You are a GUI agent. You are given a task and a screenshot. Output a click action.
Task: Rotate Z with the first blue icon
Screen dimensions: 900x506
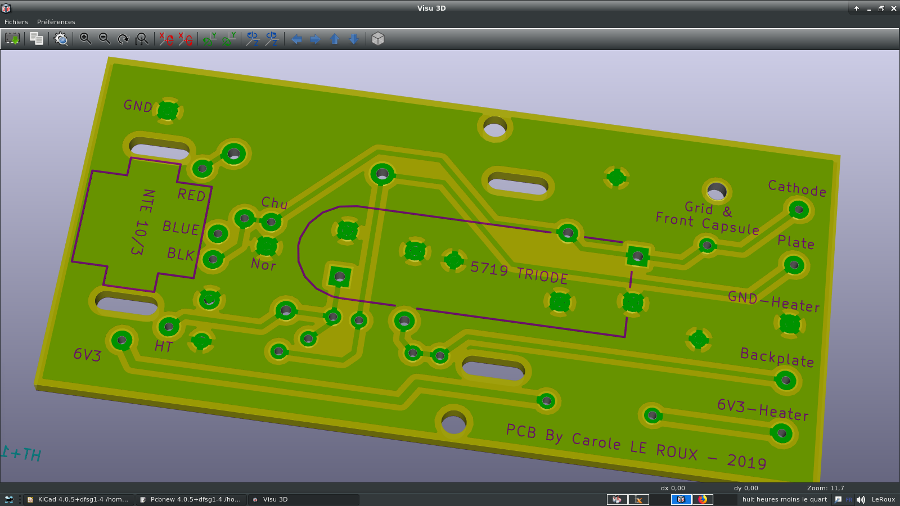click(252, 39)
